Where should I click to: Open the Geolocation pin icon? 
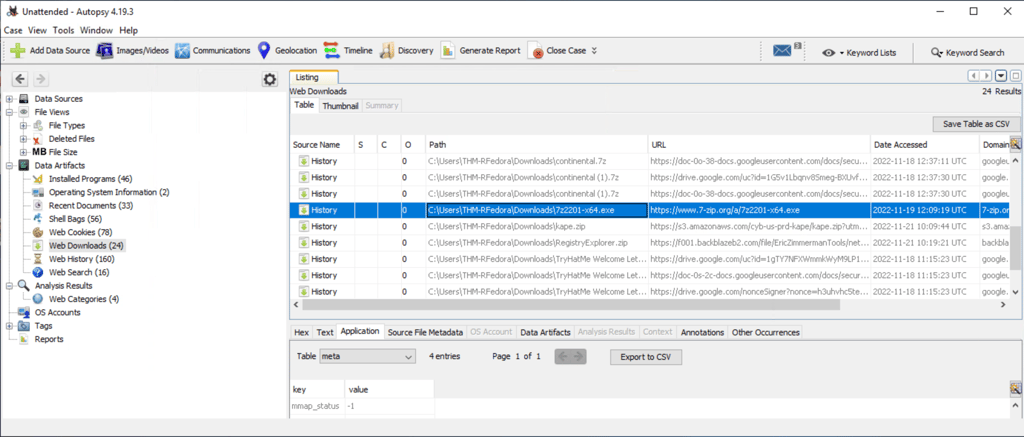pyautogui.click(x=264, y=50)
